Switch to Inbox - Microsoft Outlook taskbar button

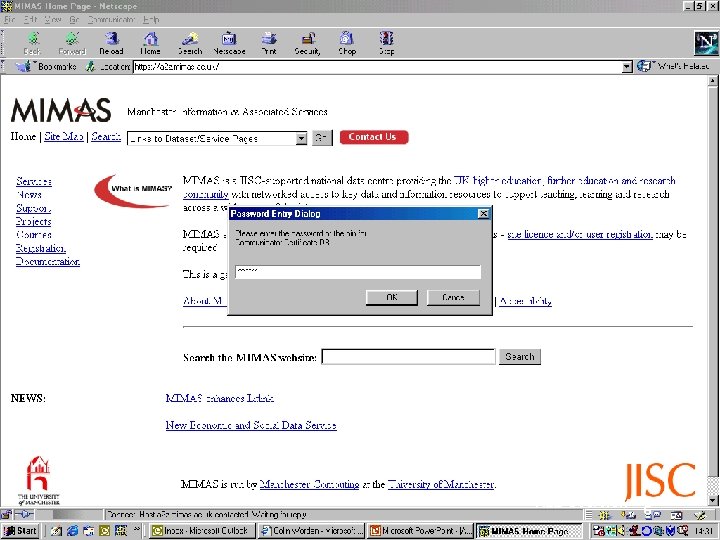pos(202,531)
